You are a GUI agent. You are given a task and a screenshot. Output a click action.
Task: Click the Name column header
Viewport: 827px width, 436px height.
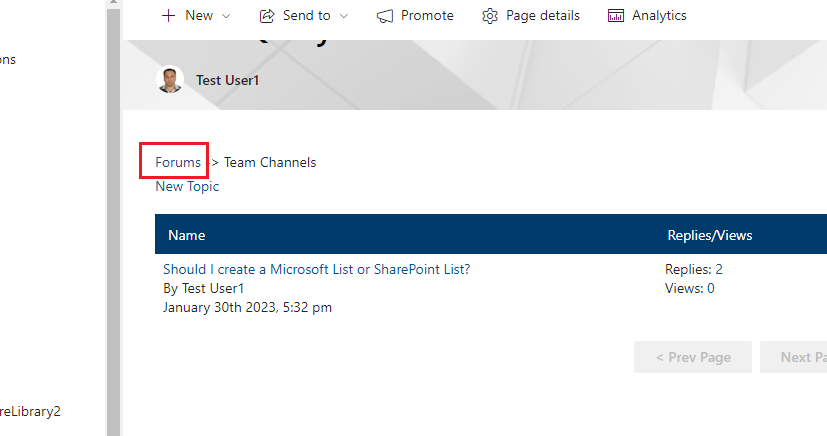click(186, 235)
